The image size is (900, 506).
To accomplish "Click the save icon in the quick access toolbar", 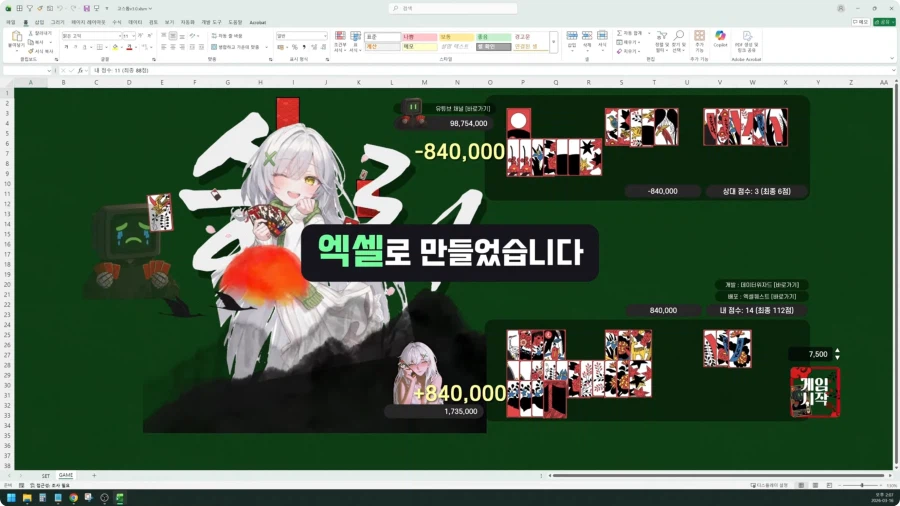I will tap(87, 9).
